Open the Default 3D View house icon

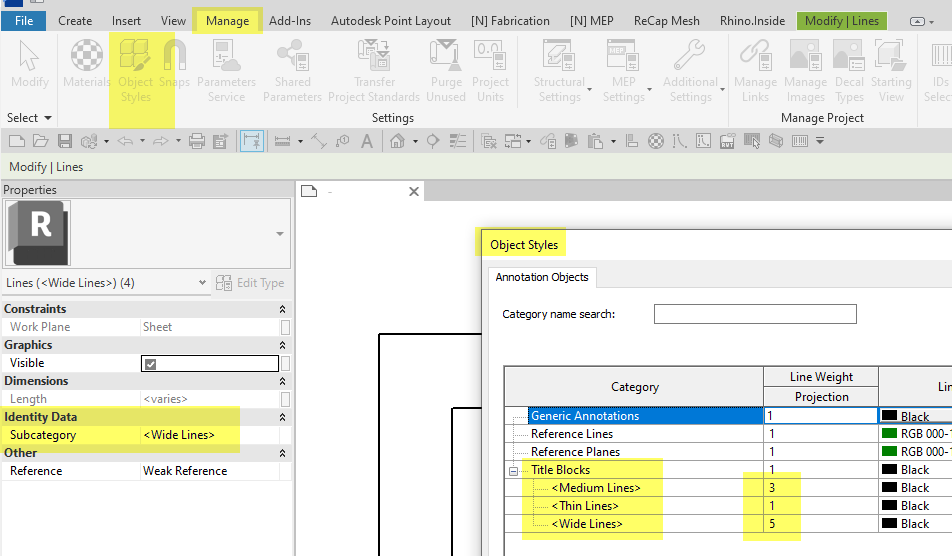tap(397, 141)
